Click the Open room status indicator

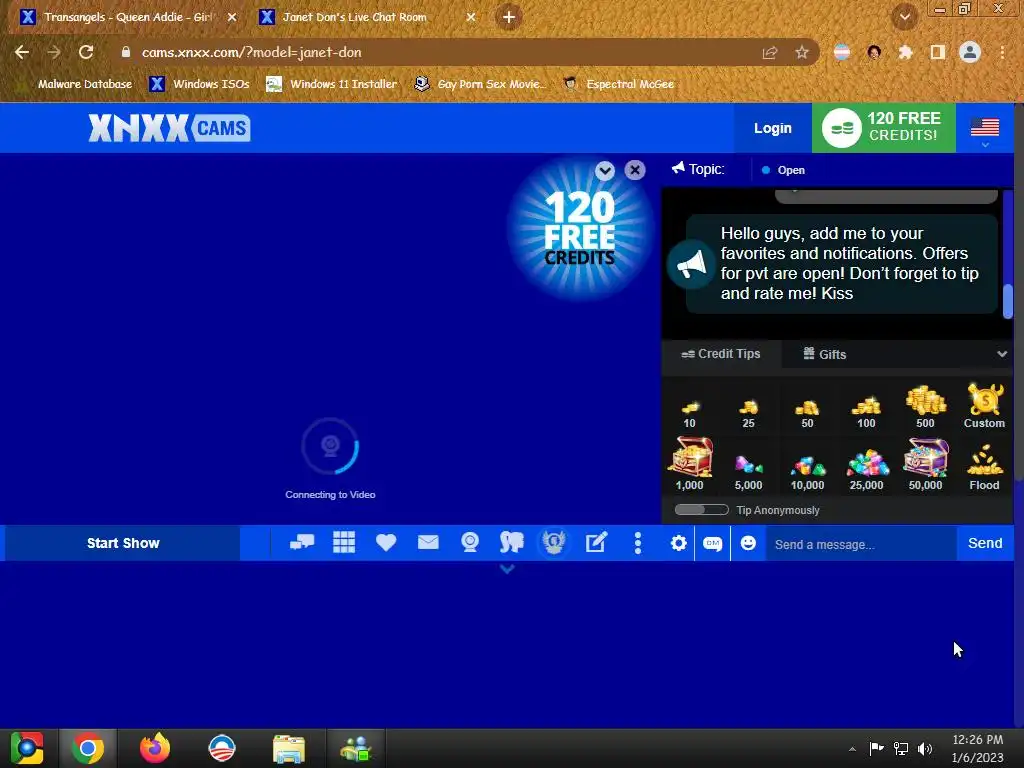tap(783, 170)
